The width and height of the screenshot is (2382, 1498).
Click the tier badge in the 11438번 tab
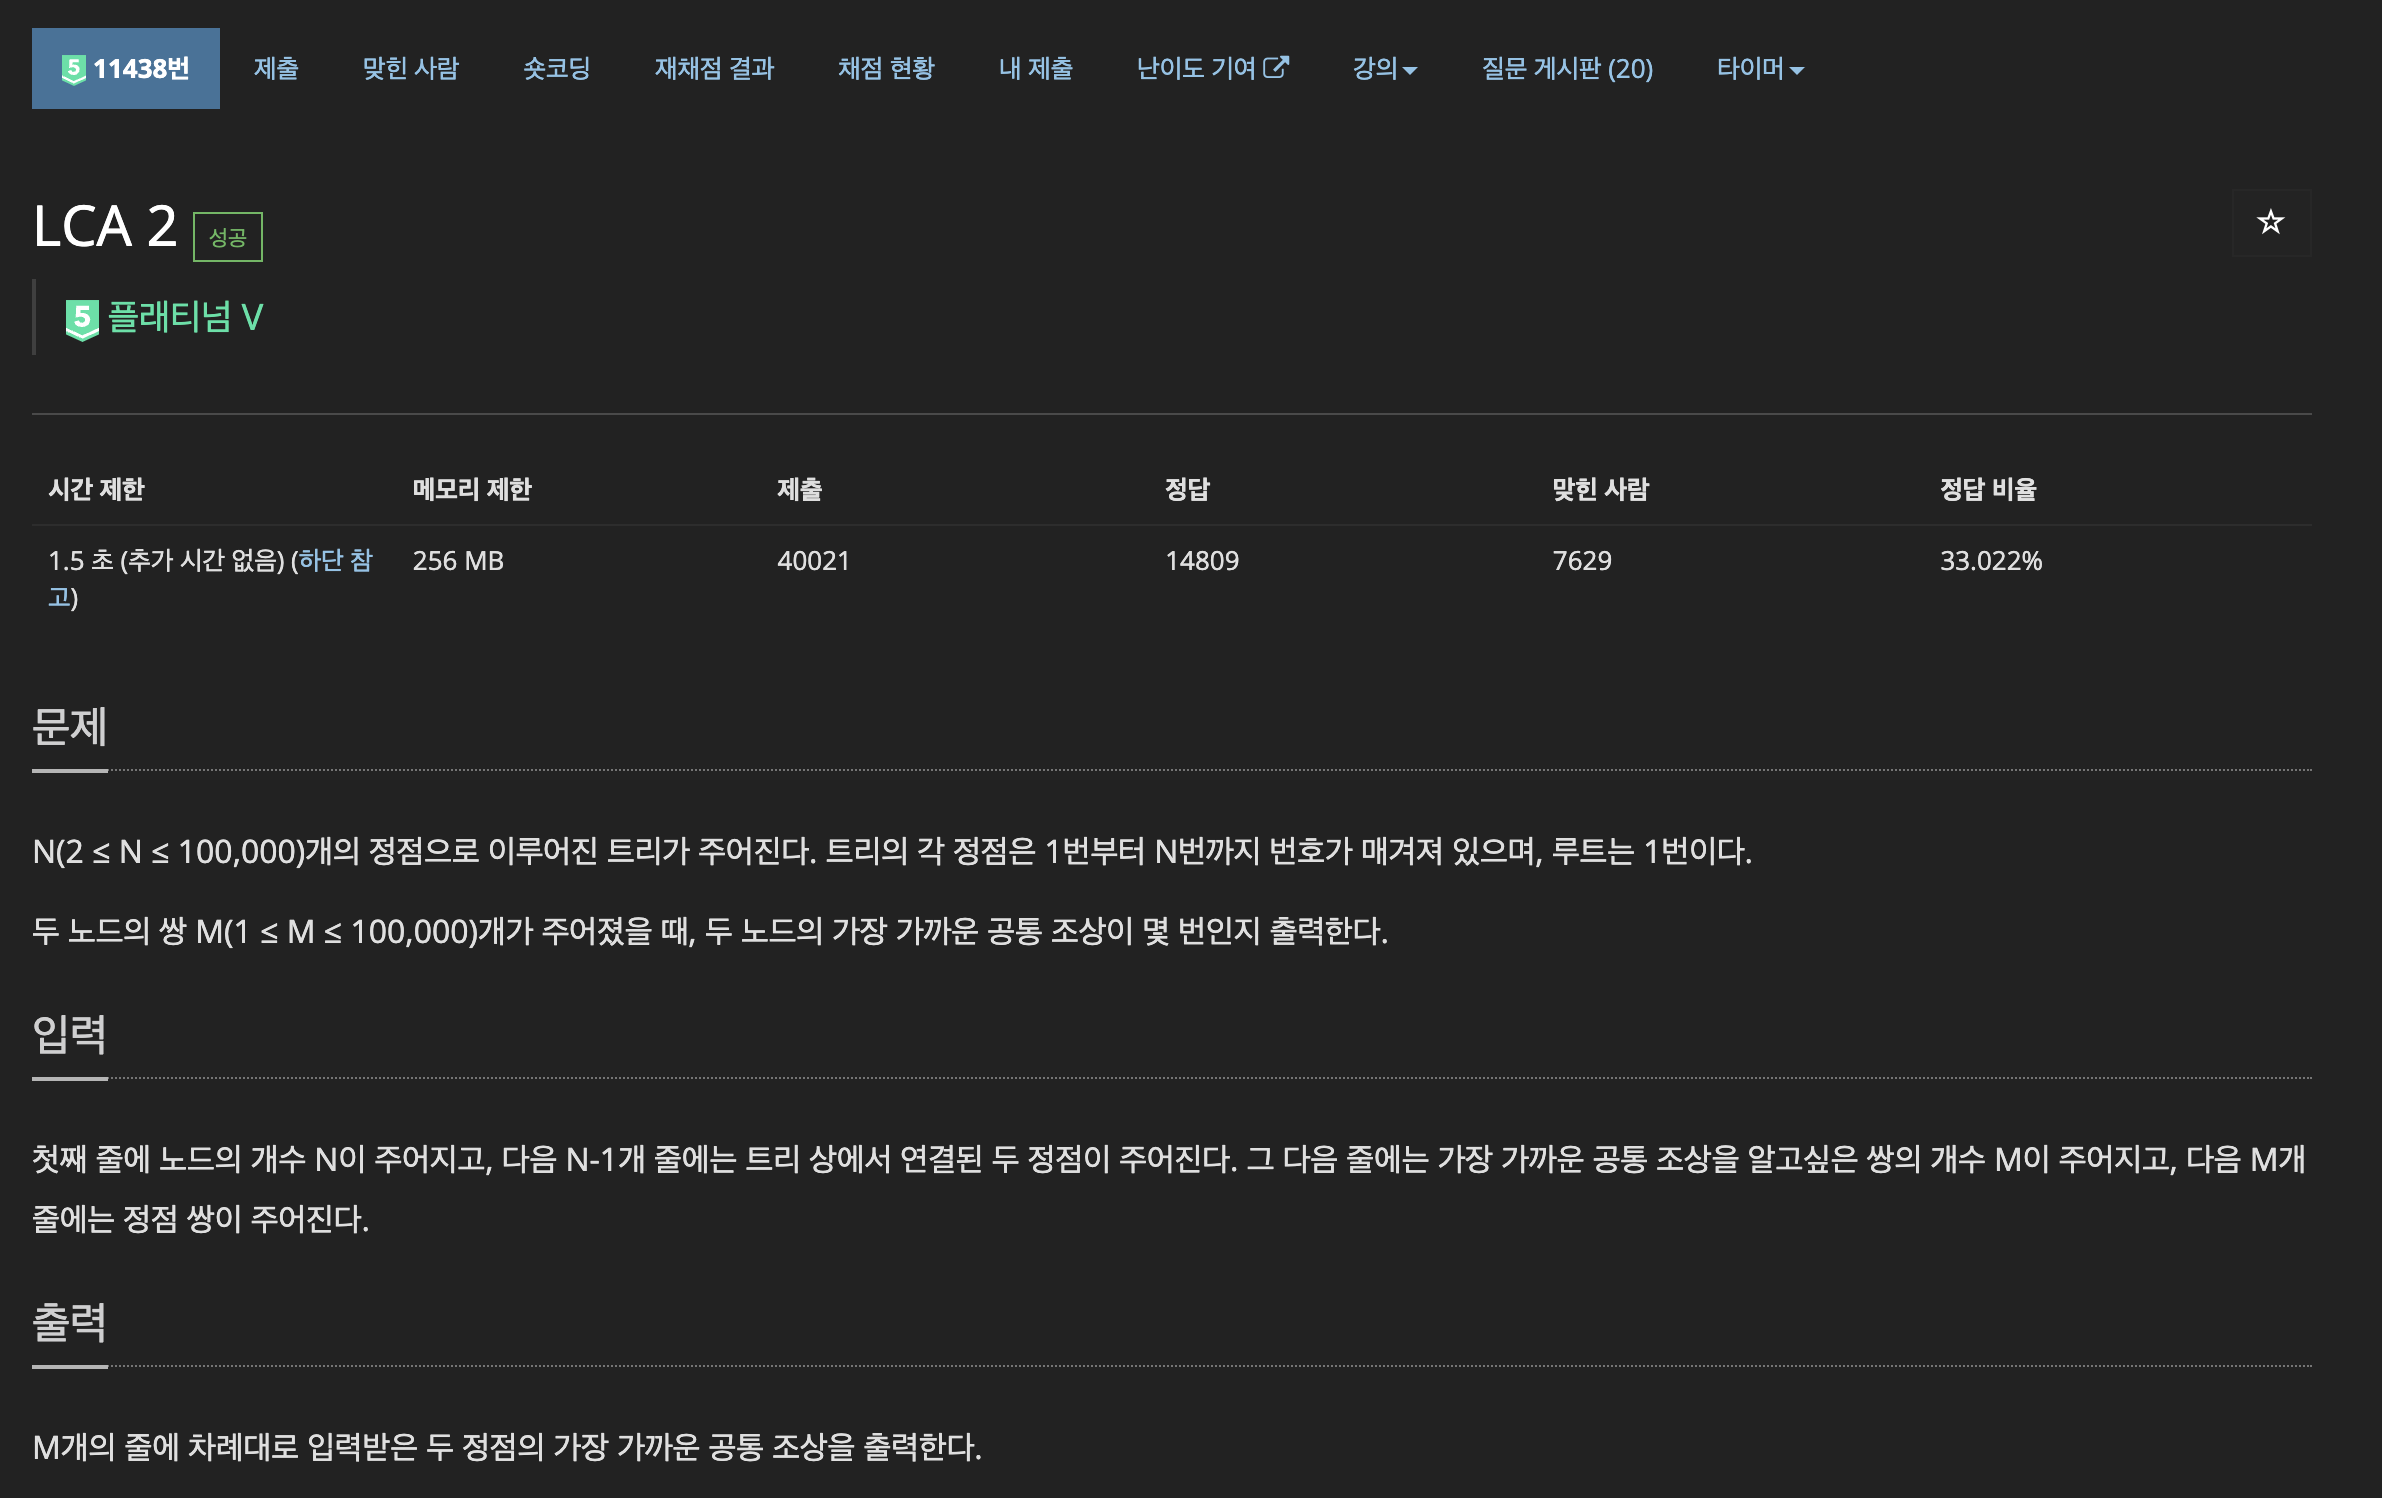pyautogui.click(x=73, y=69)
